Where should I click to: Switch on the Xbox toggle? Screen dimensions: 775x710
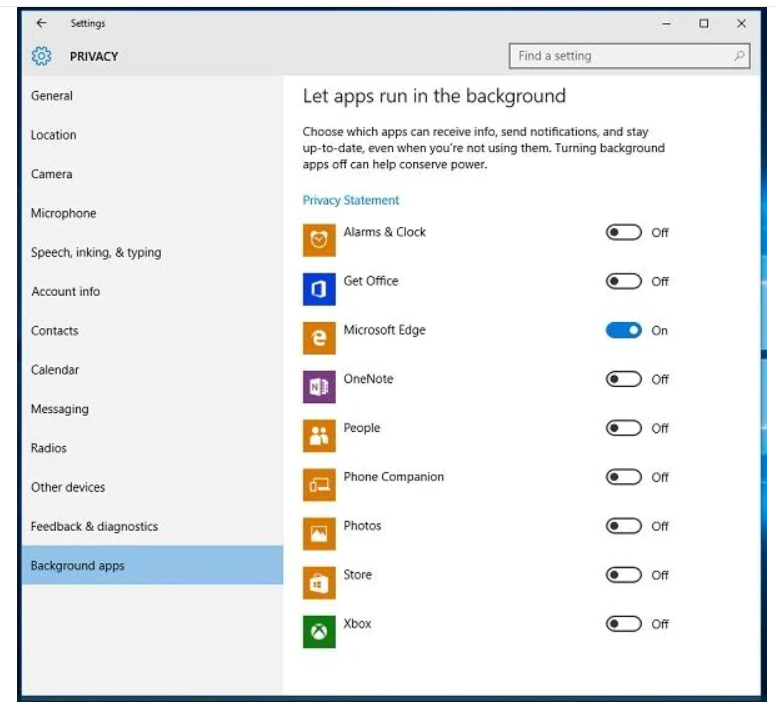point(624,624)
